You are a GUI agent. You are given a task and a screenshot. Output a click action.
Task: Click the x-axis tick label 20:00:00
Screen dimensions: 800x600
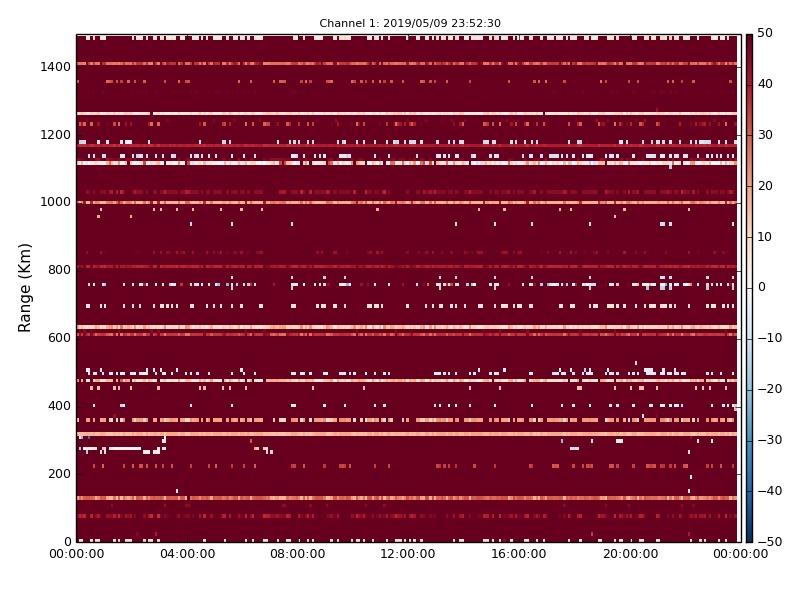[630, 554]
